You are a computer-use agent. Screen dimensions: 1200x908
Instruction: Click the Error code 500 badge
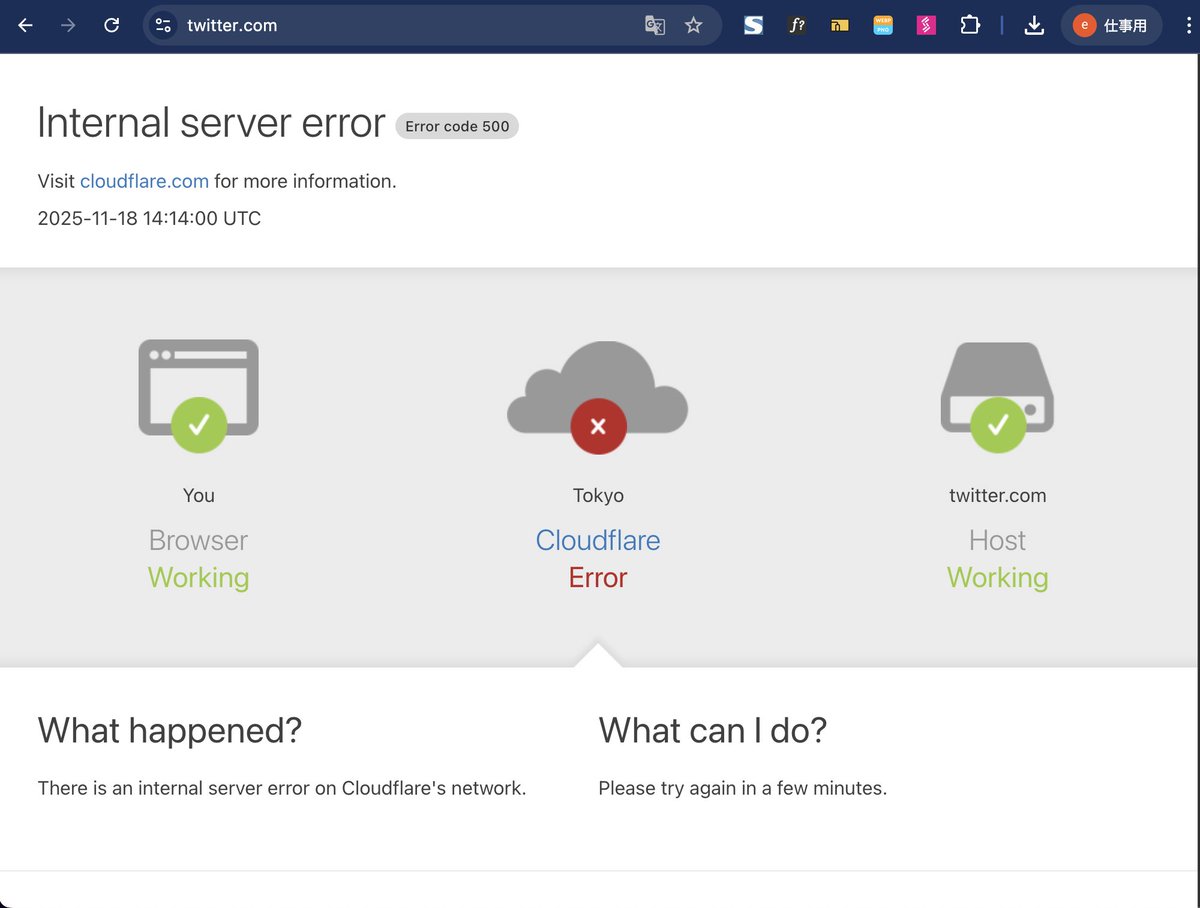[457, 126]
